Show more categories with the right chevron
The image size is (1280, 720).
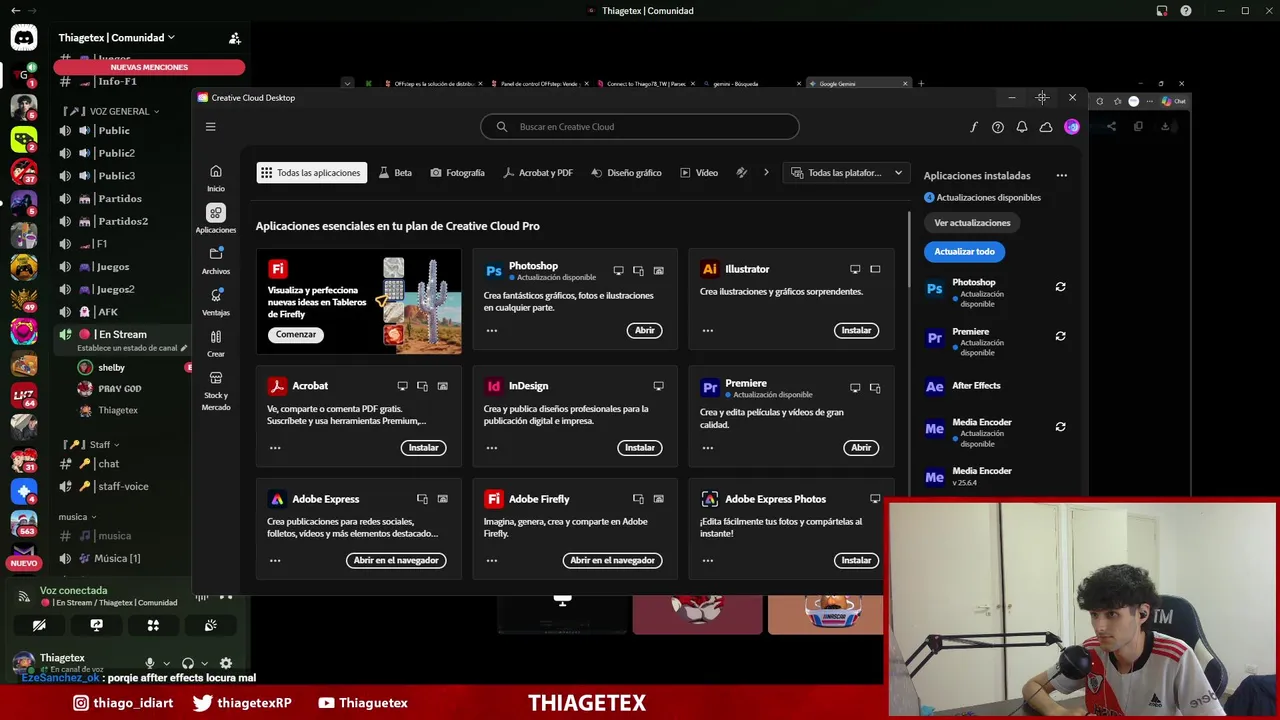(x=766, y=173)
